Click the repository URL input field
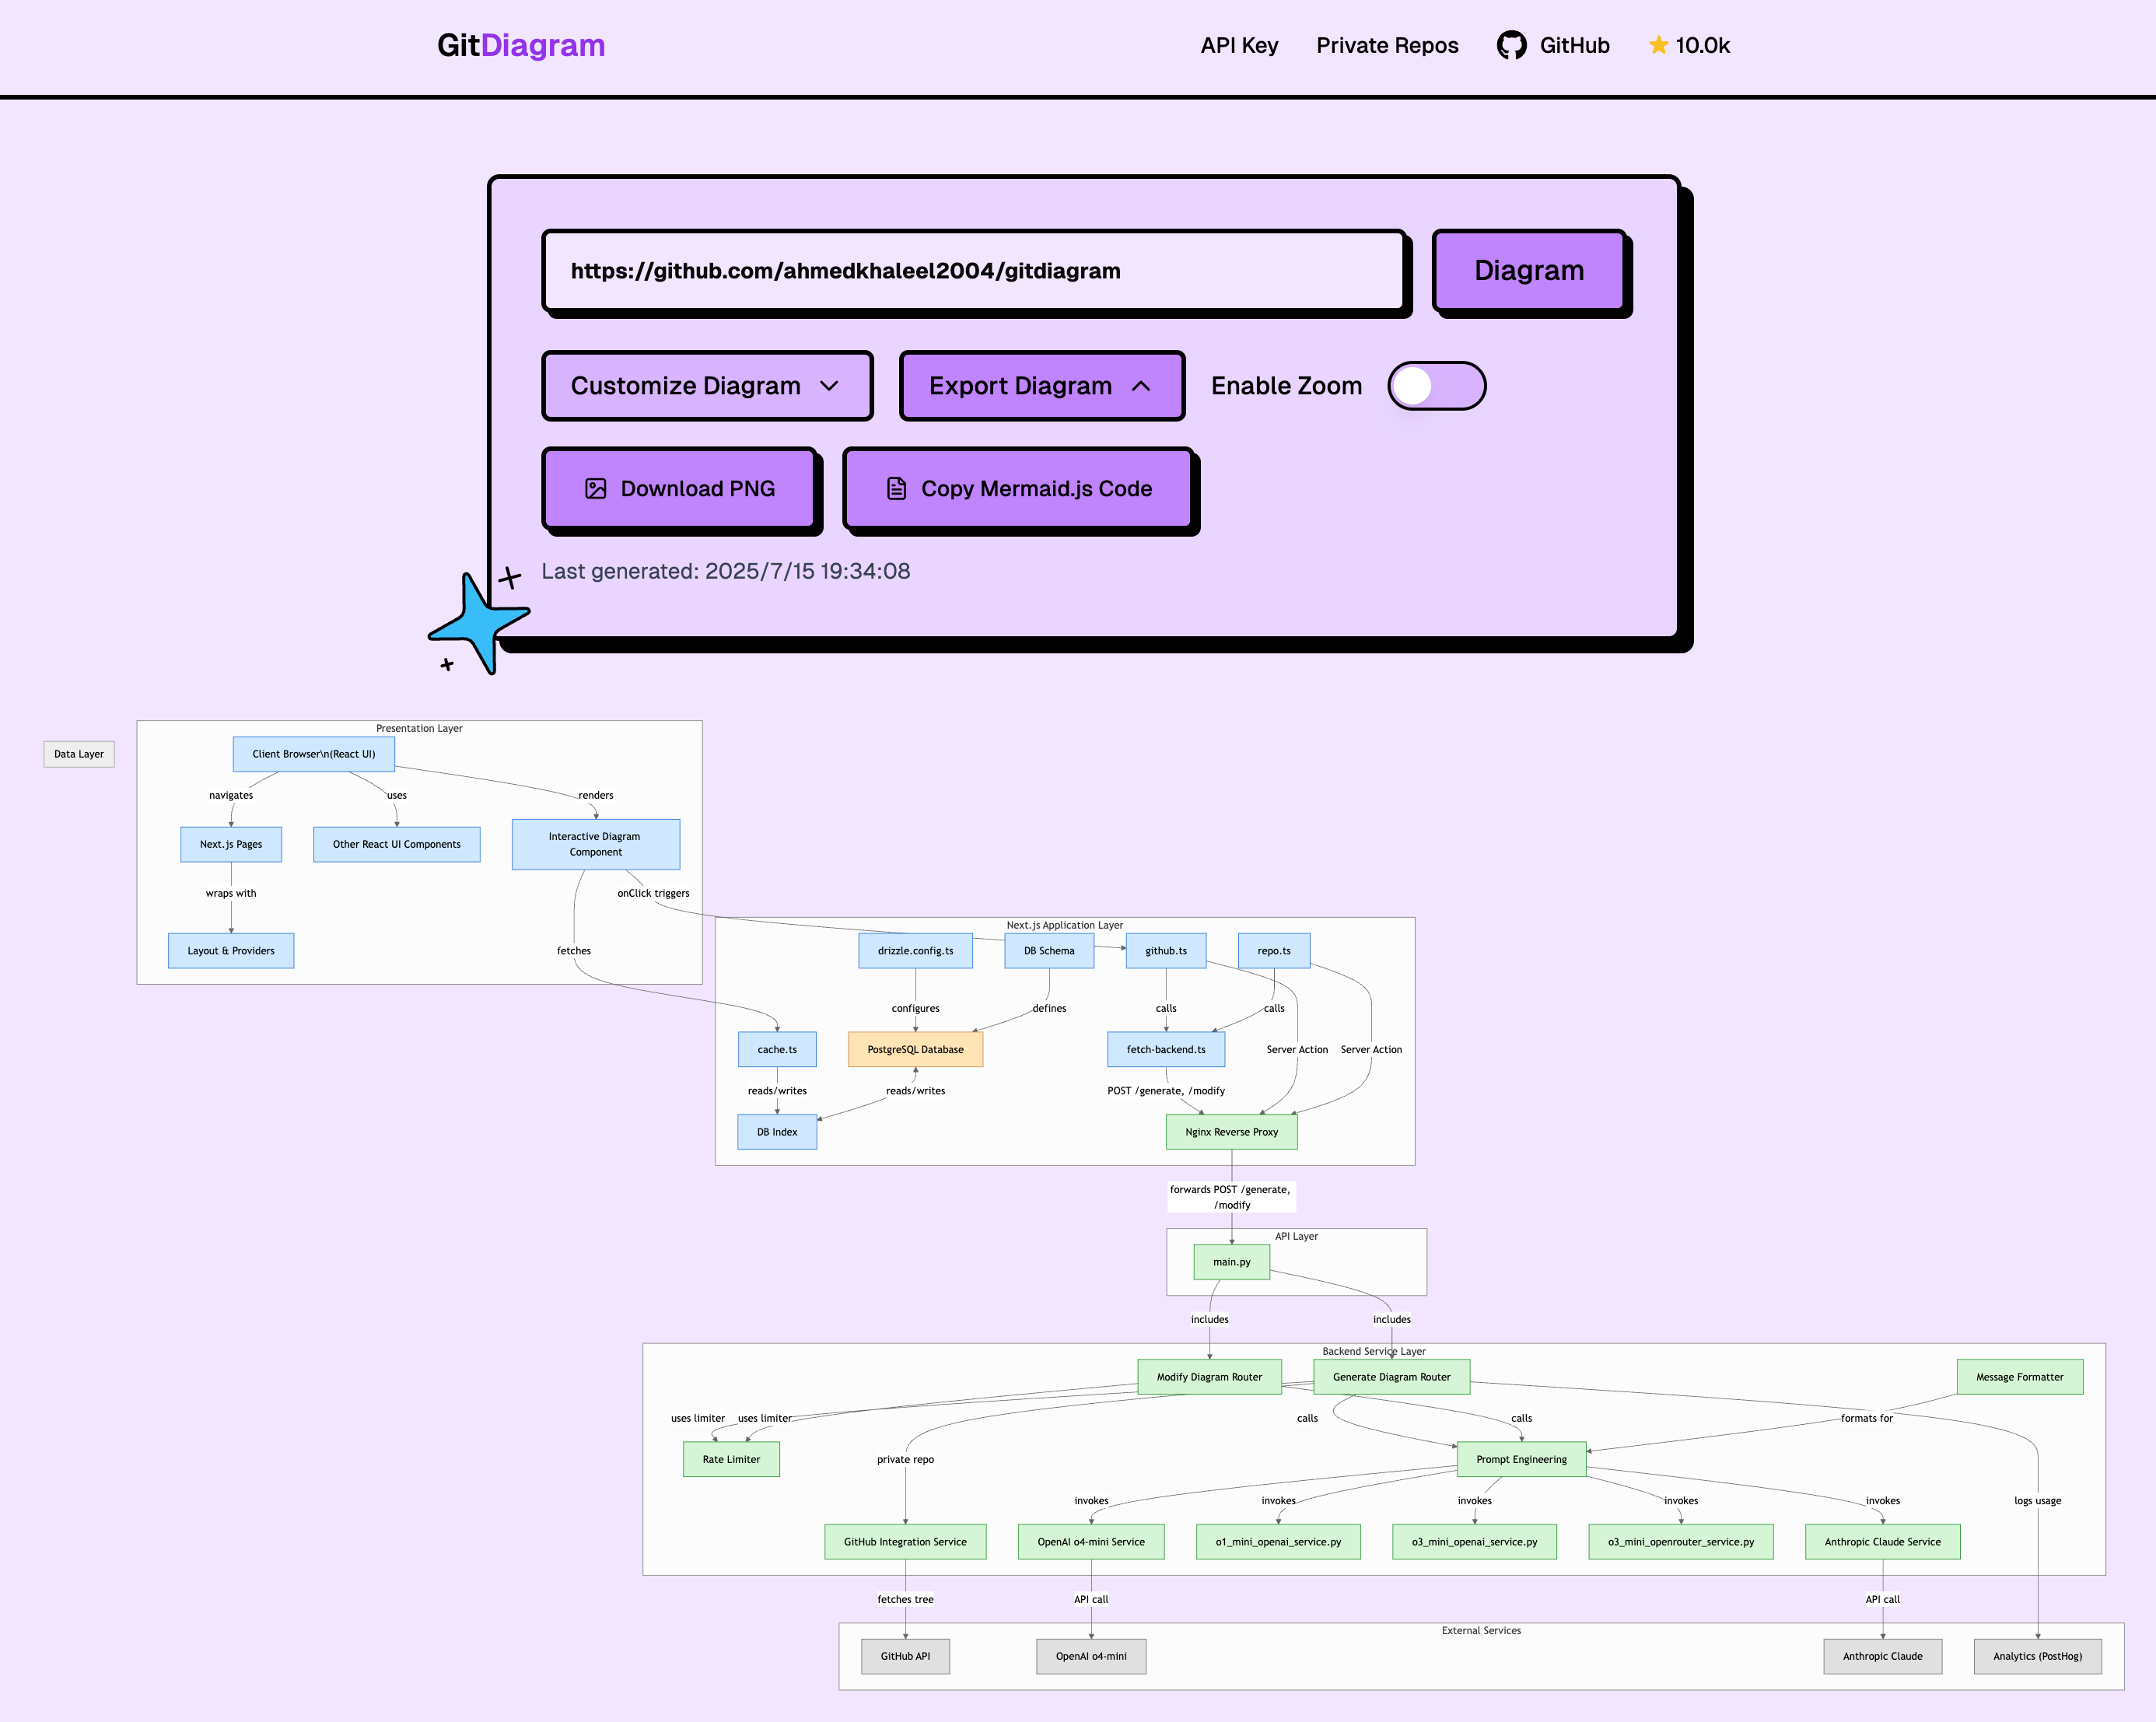Viewport: 2156px width, 1722px height. pyautogui.click(x=975, y=271)
